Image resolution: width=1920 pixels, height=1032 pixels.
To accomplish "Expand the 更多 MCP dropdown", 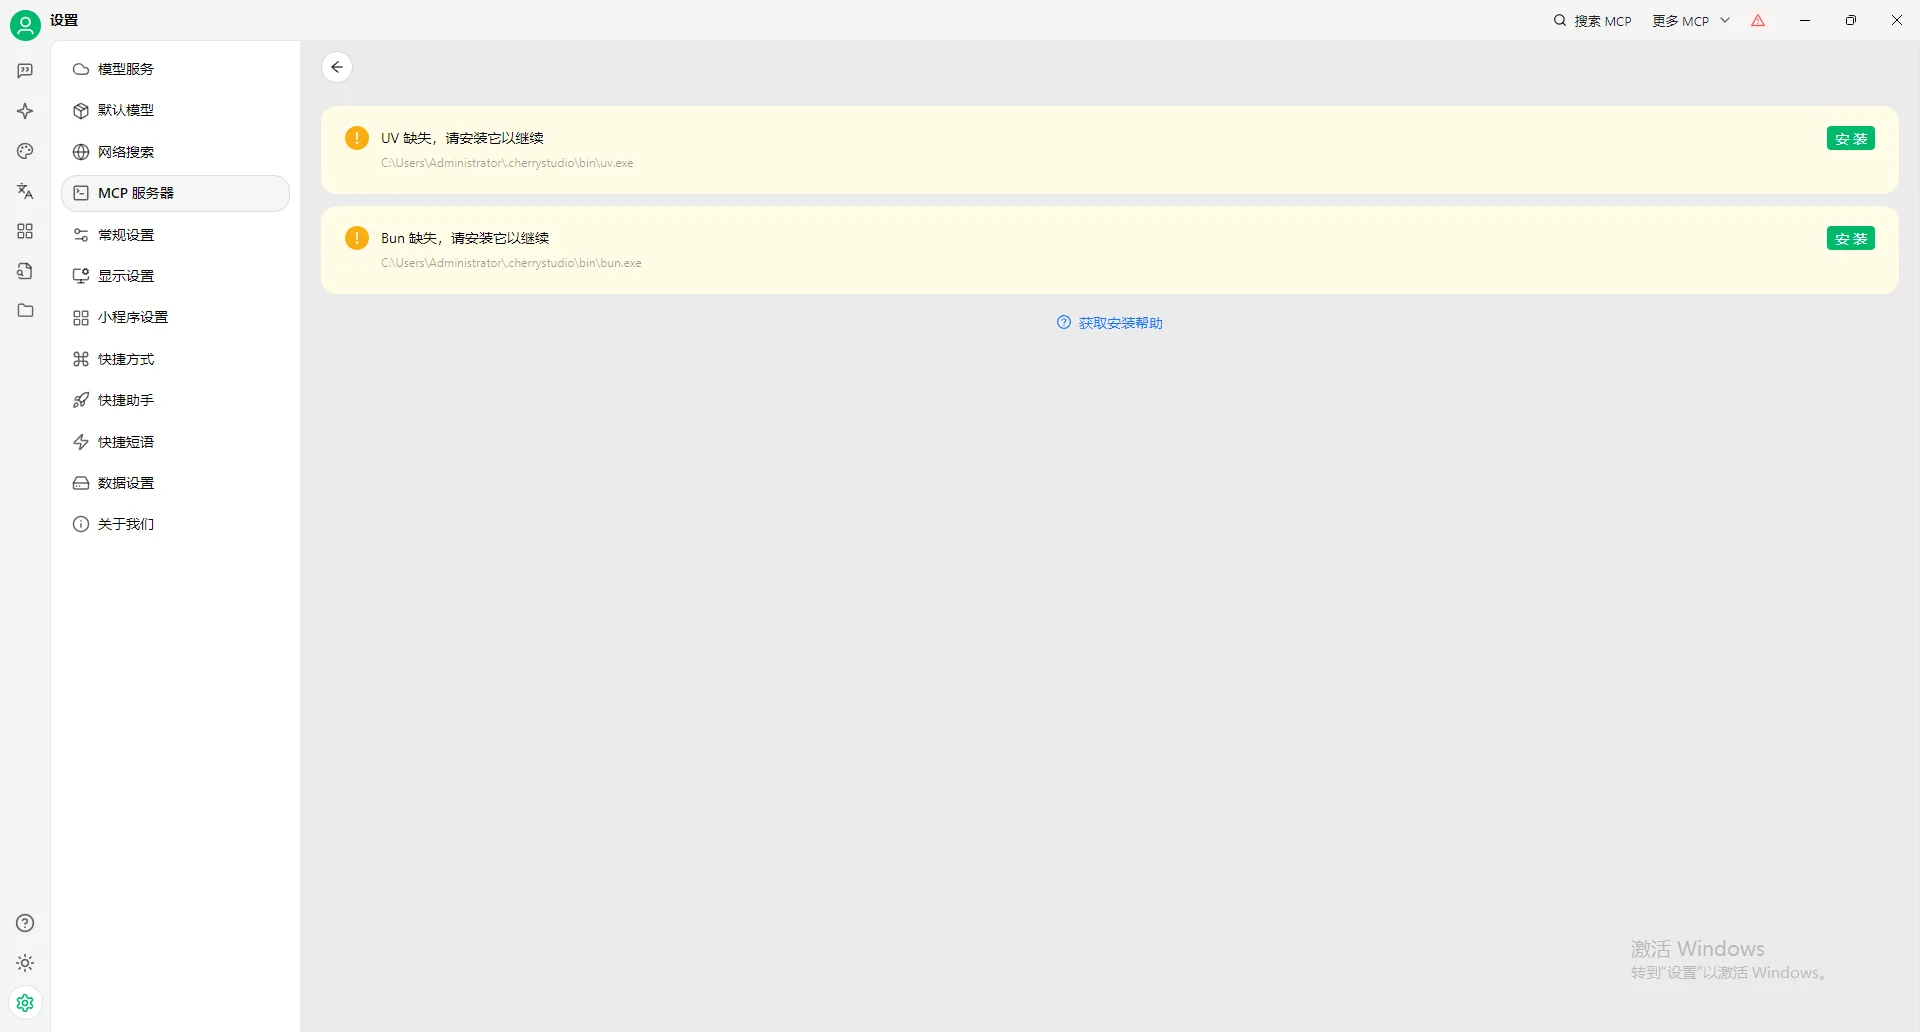I will click(x=1690, y=21).
